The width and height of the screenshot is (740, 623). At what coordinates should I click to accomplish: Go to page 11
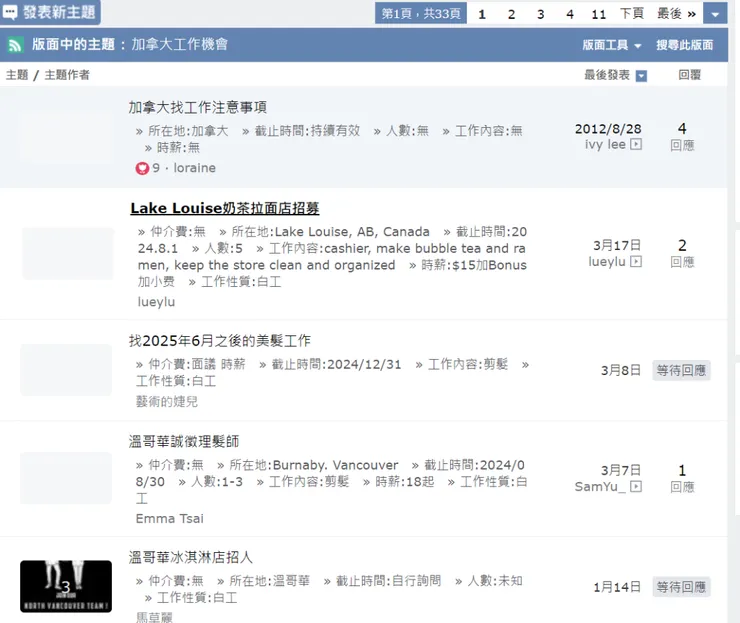click(598, 14)
